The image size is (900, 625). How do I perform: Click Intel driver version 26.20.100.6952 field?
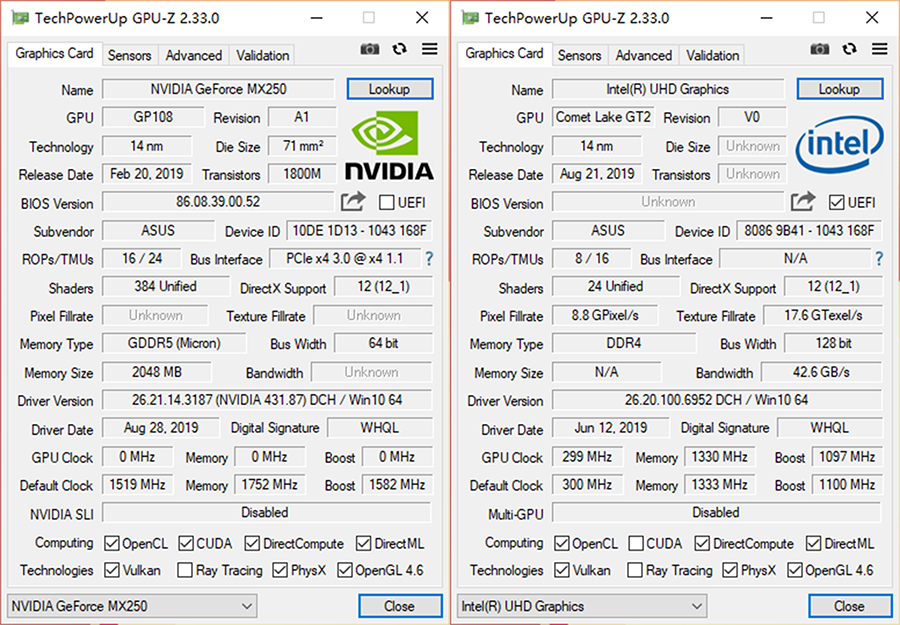coord(717,399)
